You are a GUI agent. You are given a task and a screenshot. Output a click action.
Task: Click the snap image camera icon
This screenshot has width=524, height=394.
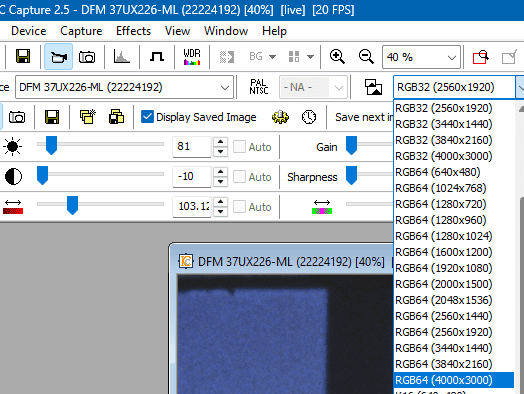87,57
